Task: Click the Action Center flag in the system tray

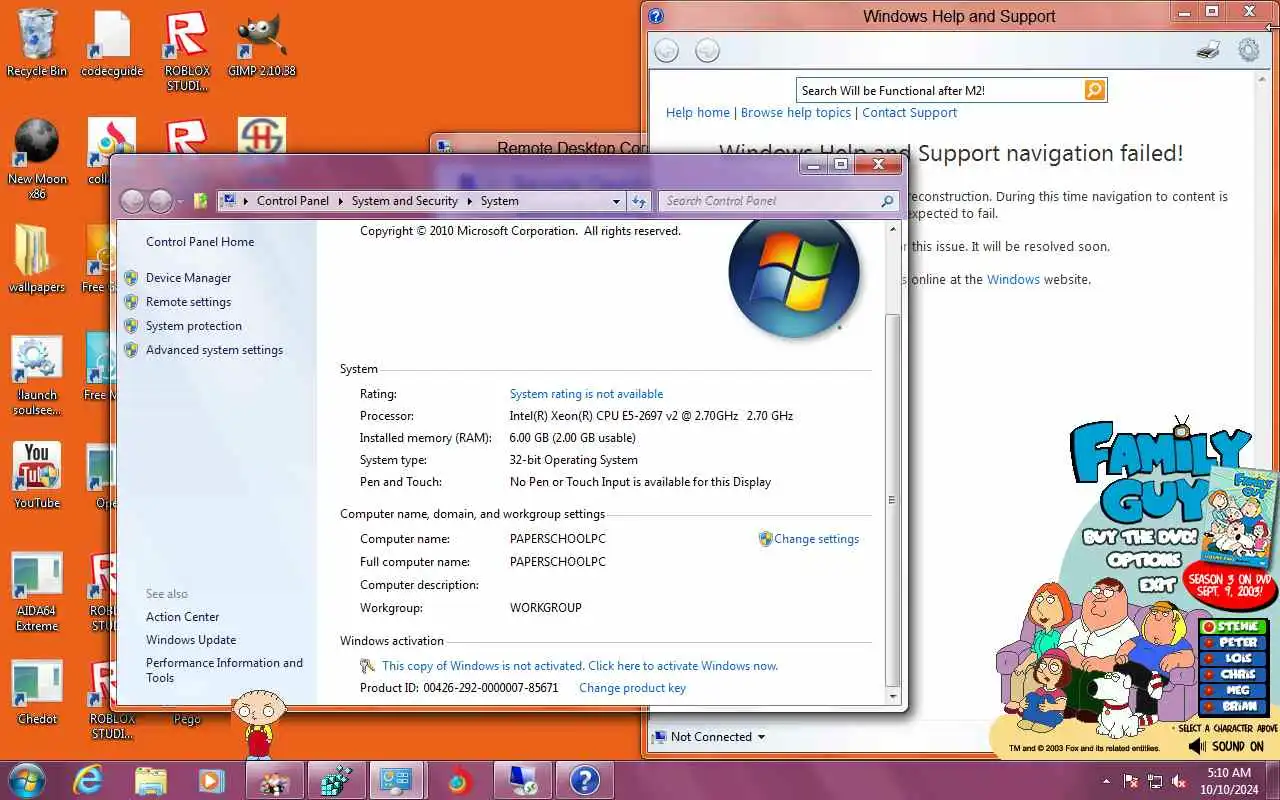Action: click(x=1131, y=781)
